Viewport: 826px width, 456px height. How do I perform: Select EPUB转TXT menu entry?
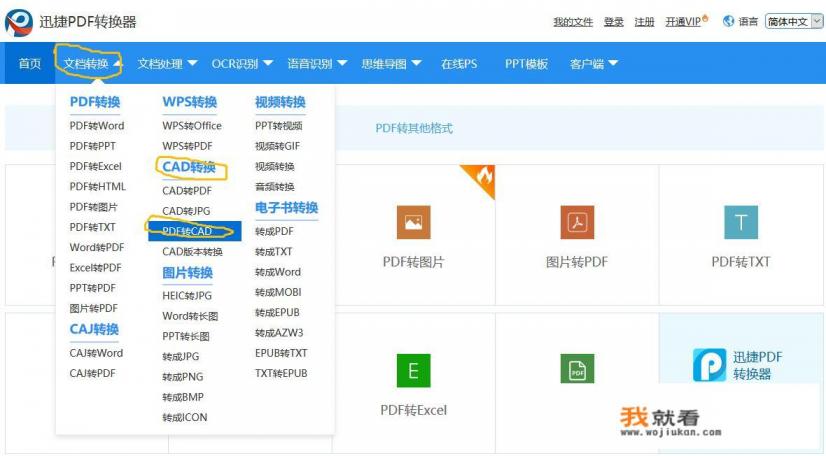(x=281, y=353)
